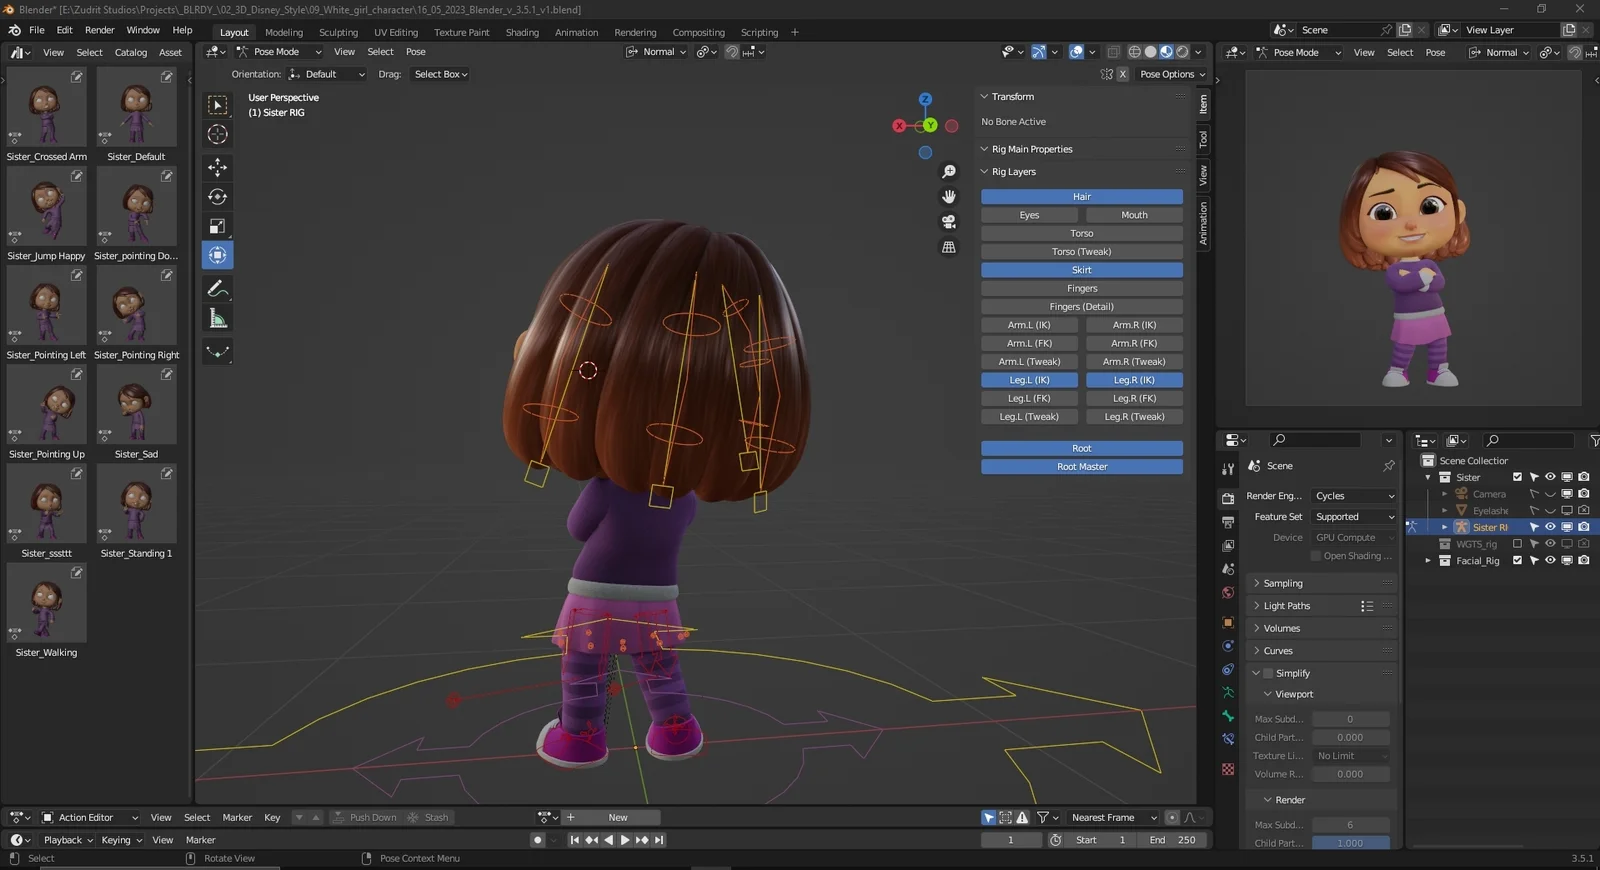Play the animation in the timeline
This screenshot has width=1600, height=870.
coord(625,840)
